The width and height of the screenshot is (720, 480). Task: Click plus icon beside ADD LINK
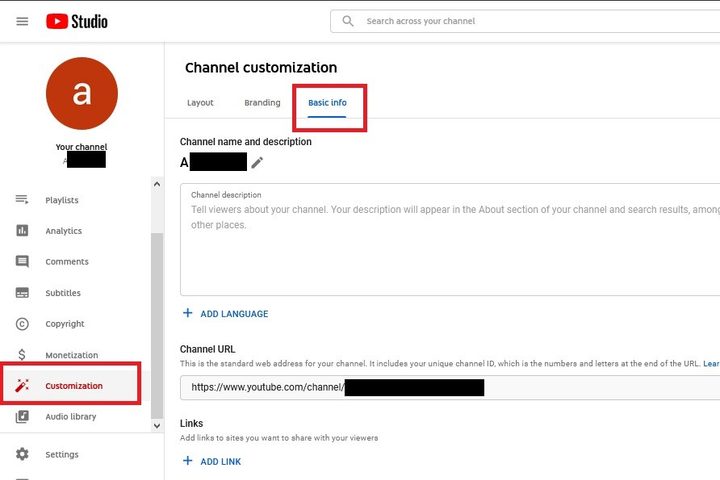[187, 461]
